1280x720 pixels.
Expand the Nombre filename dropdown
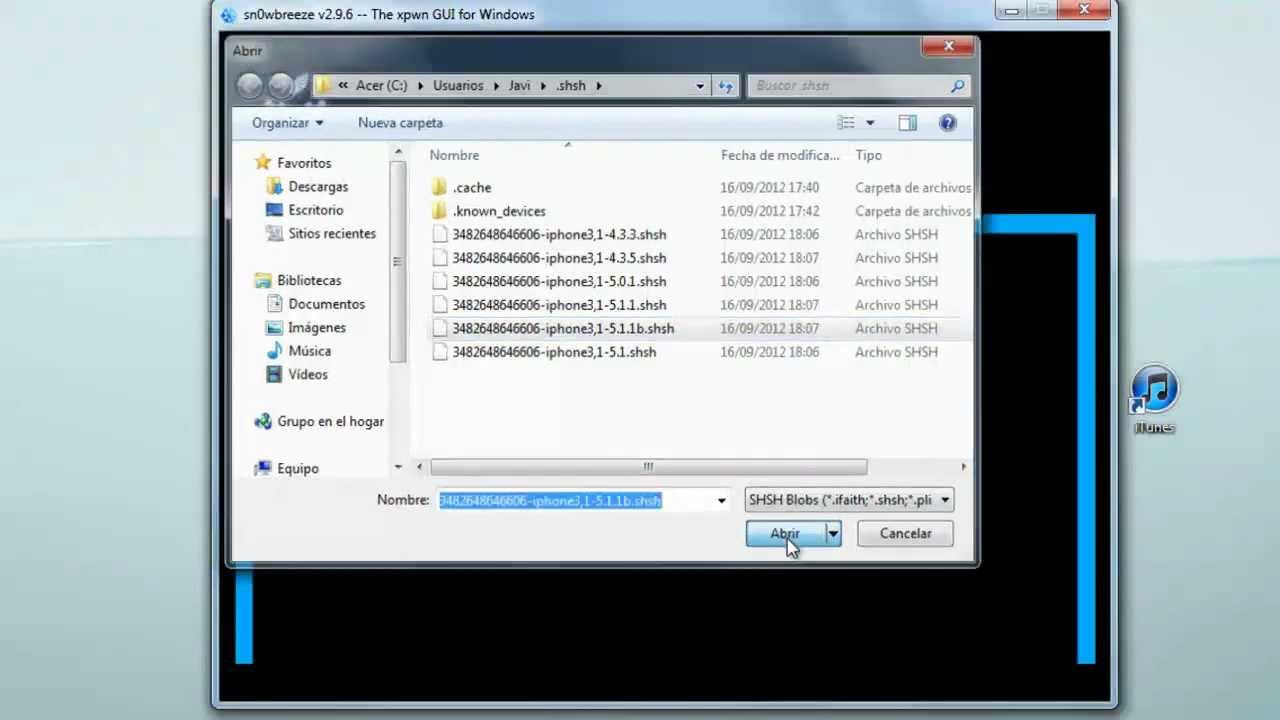click(x=722, y=500)
